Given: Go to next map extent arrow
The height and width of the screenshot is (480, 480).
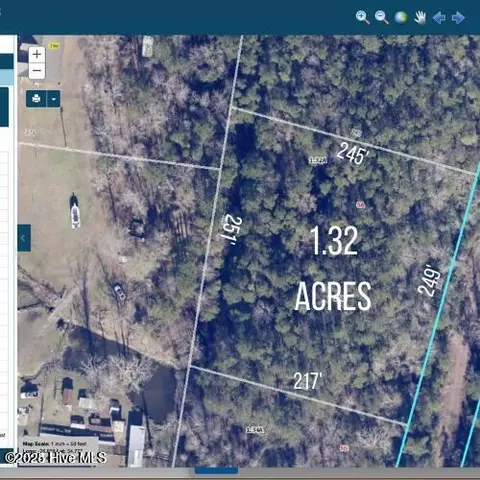Looking at the screenshot, I should (458, 17).
